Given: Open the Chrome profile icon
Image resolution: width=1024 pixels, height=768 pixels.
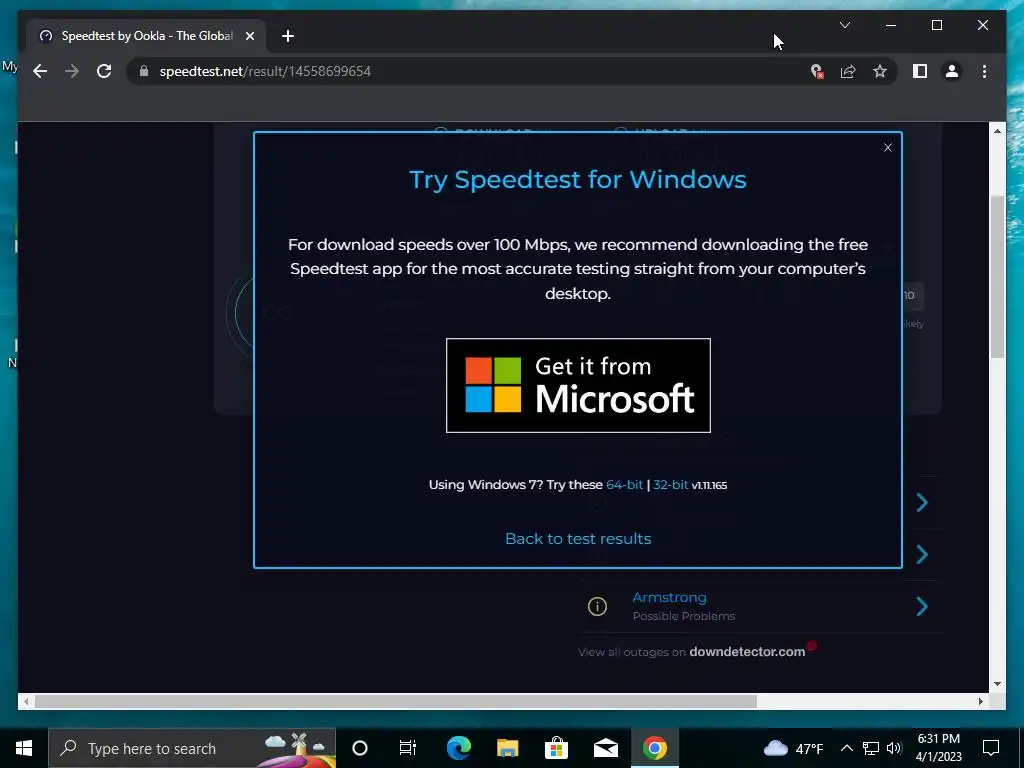Looking at the screenshot, I should tap(952, 71).
